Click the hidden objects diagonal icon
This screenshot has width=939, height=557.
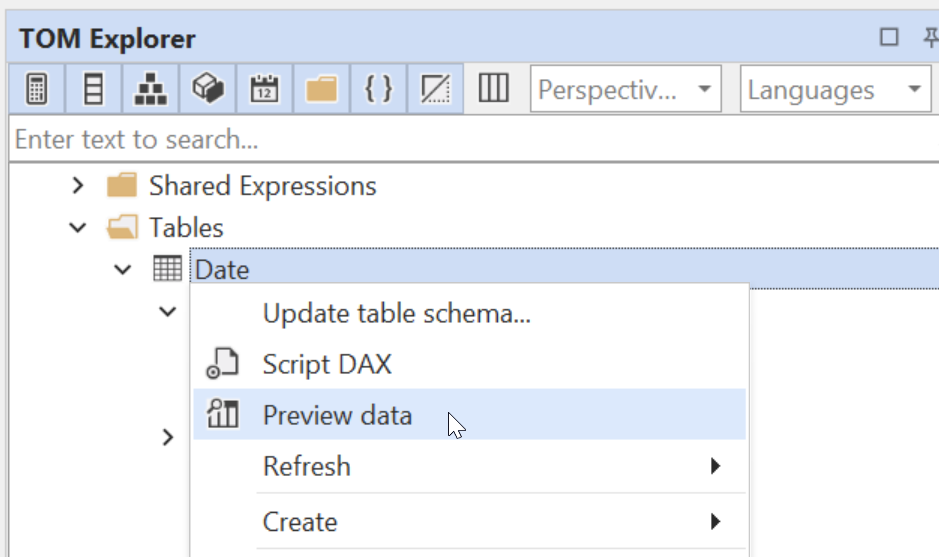(x=435, y=90)
